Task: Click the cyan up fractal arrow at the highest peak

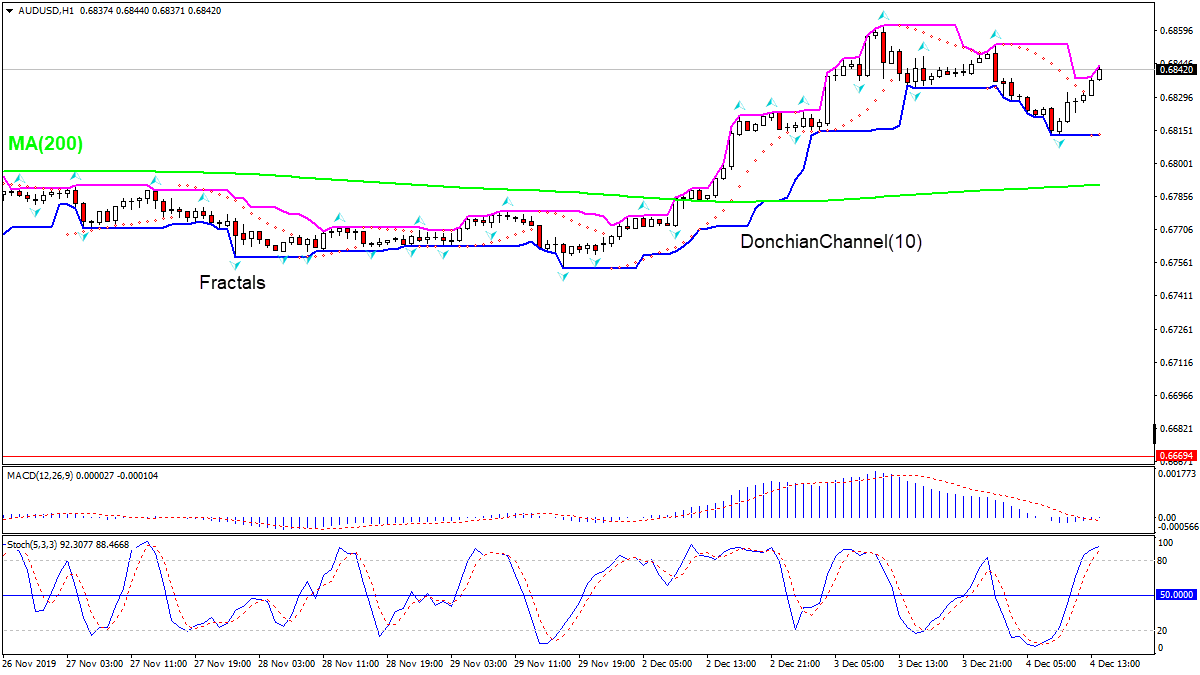Action: [881, 16]
